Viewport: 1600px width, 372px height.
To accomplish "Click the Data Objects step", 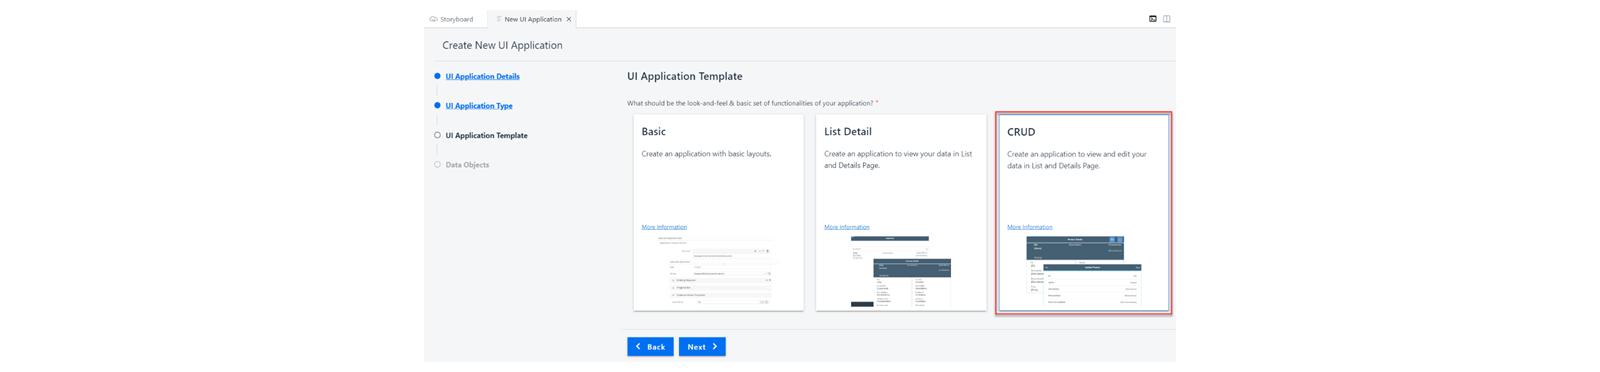I will pyautogui.click(x=467, y=165).
